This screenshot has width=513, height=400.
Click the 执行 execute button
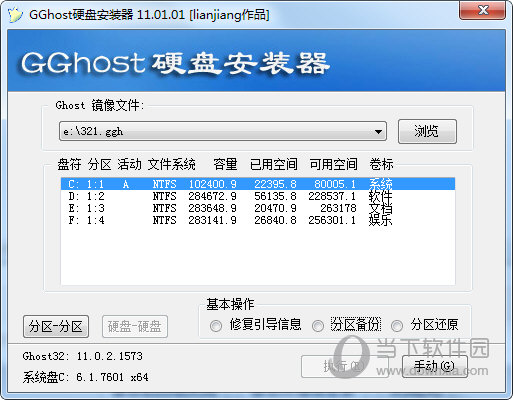tap(345, 366)
